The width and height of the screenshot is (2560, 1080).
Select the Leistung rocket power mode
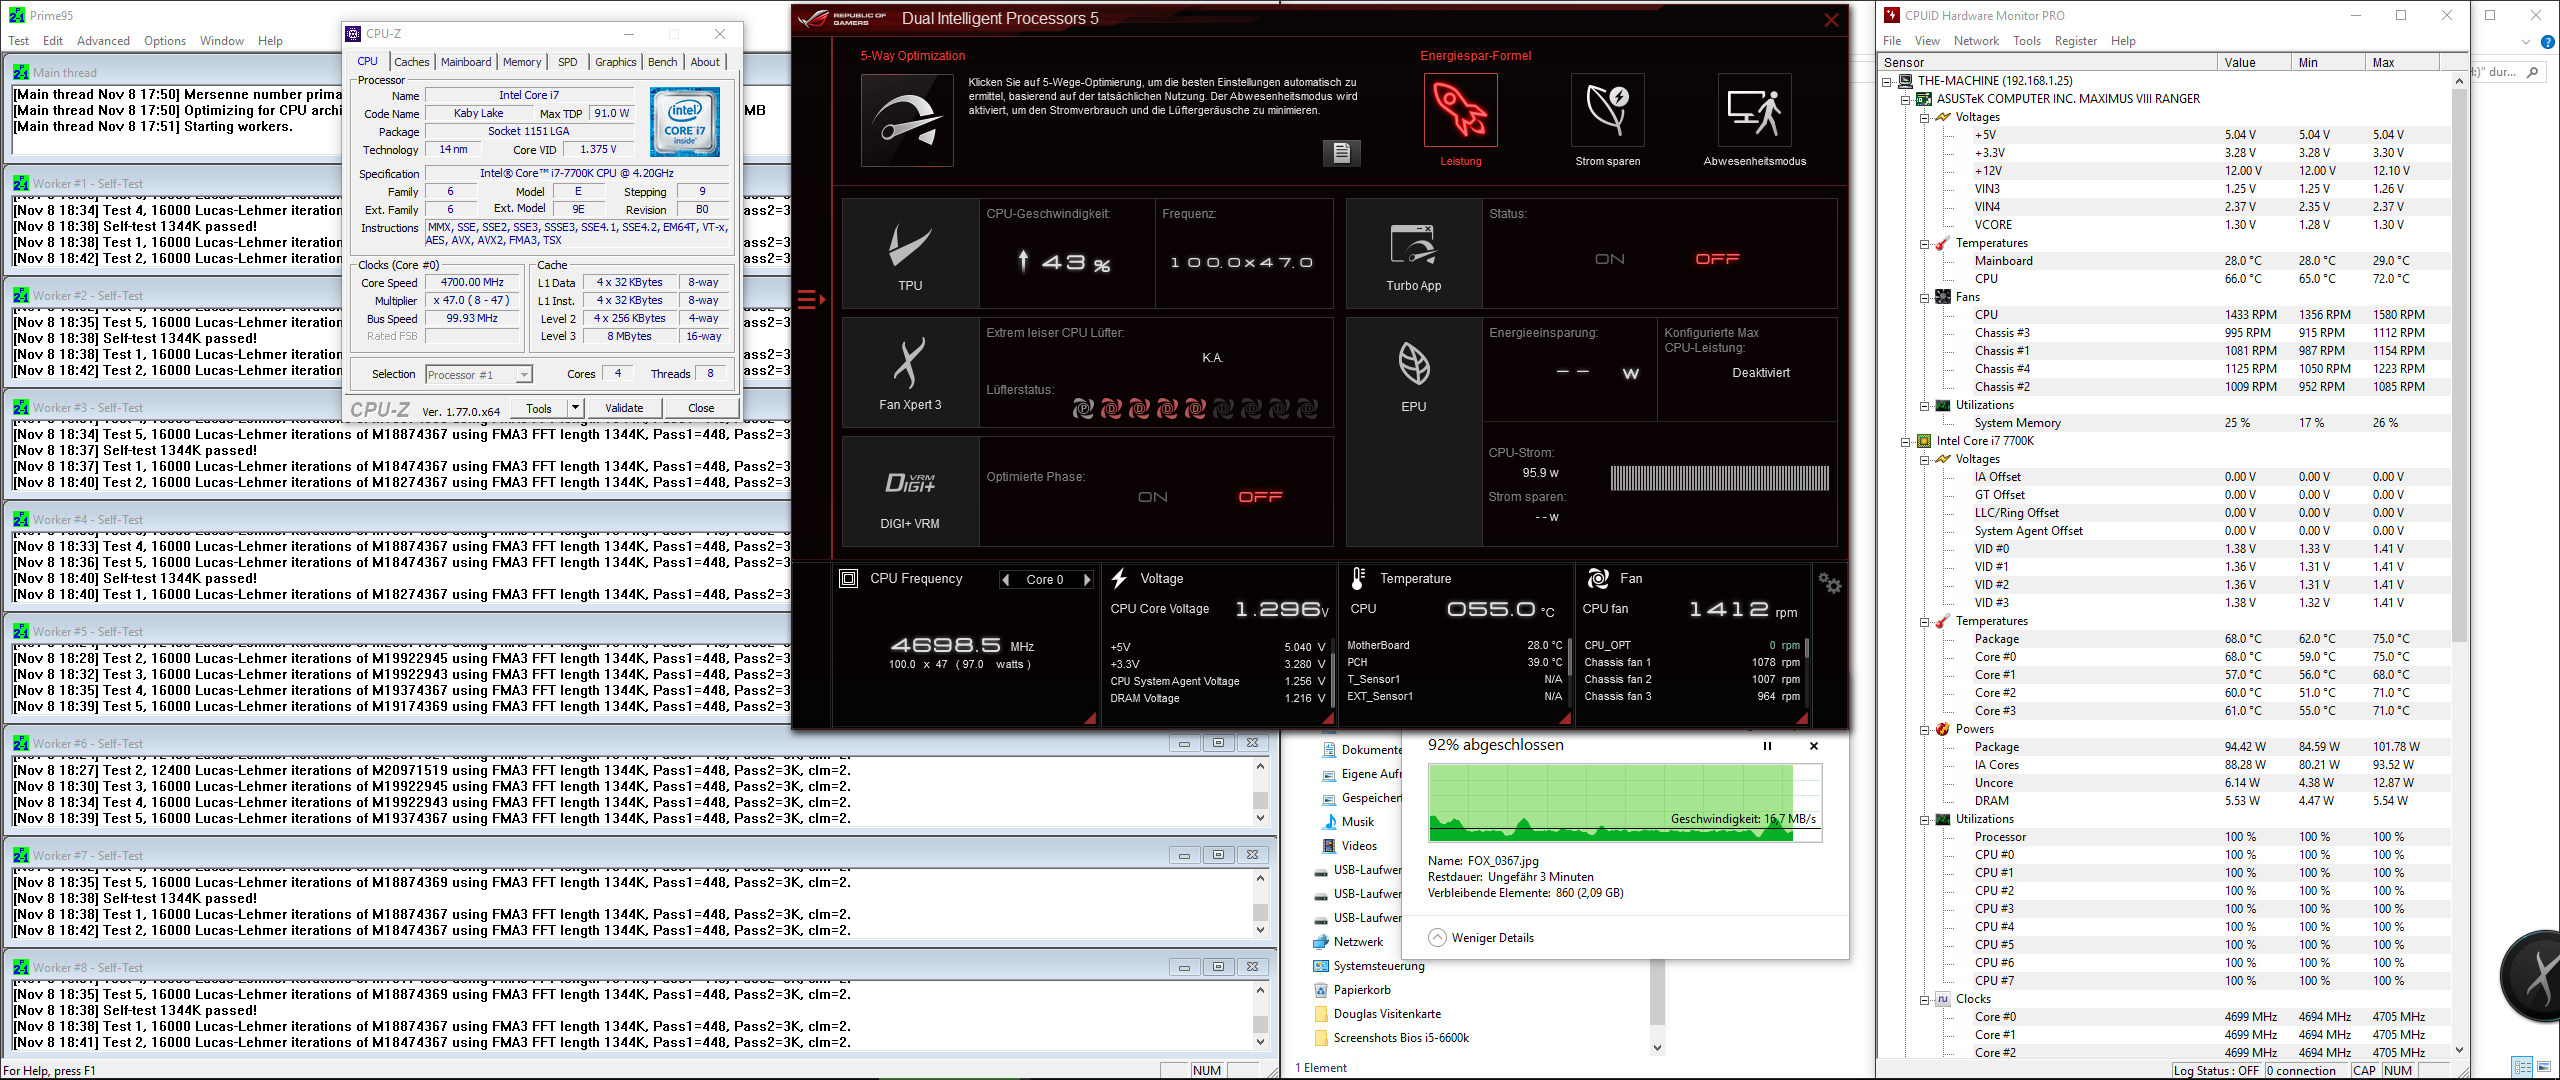click(1460, 111)
